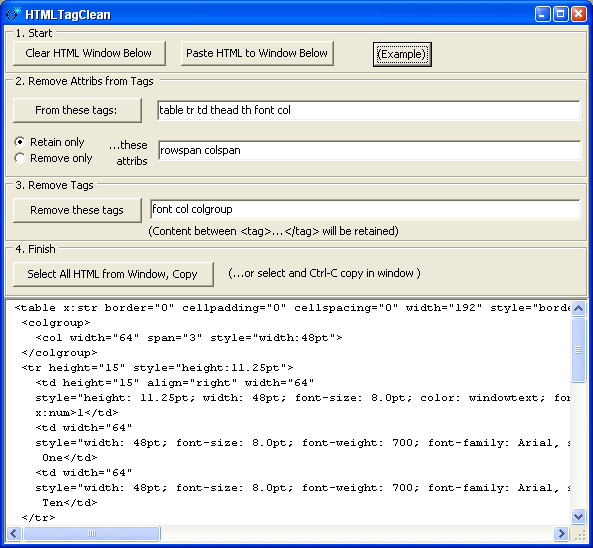Click the horizontal scrollbar right arrow
The width and height of the screenshot is (593, 548).
point(562,534)
